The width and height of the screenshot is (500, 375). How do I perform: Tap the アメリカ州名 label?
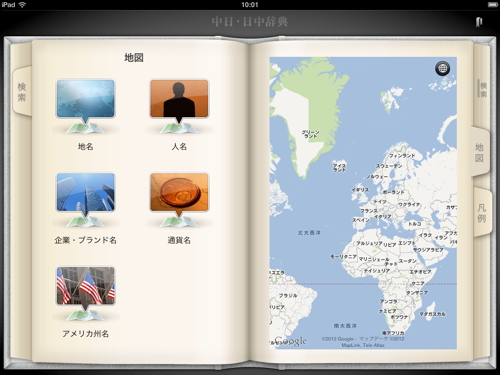click(86, 334)
